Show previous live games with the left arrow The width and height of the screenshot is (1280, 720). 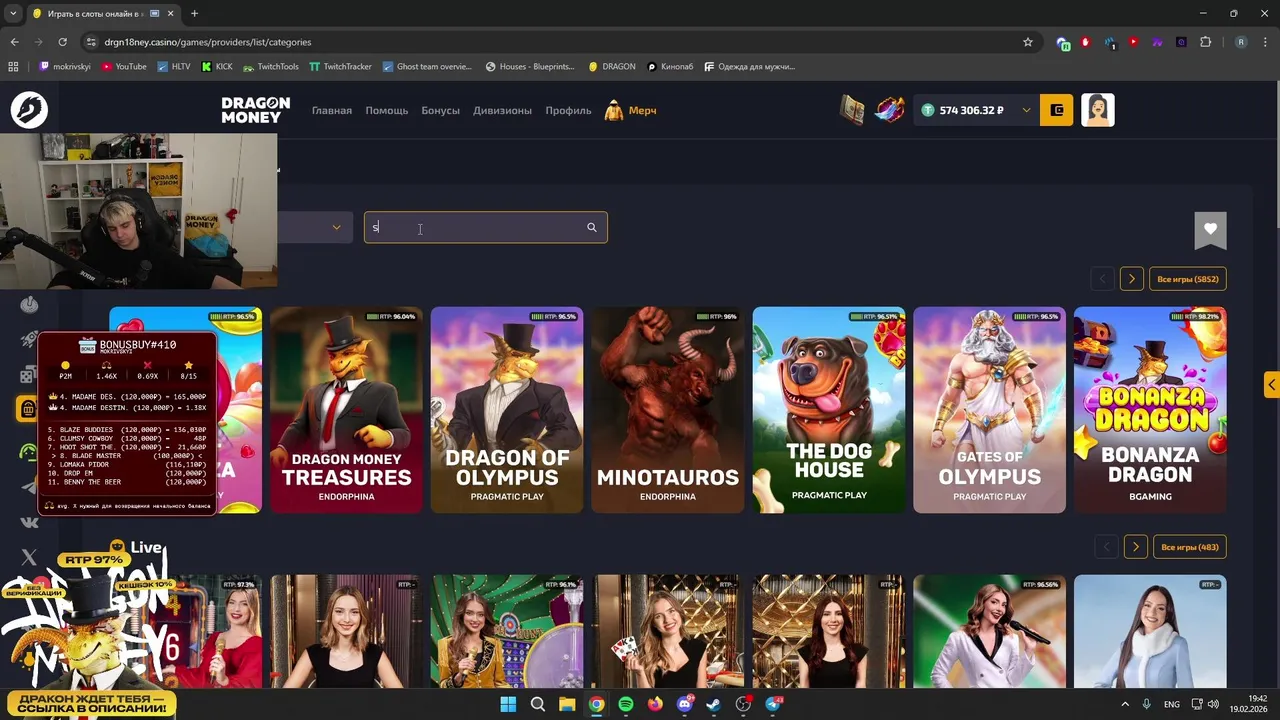pyautogui.click(x=1106, y=547)
